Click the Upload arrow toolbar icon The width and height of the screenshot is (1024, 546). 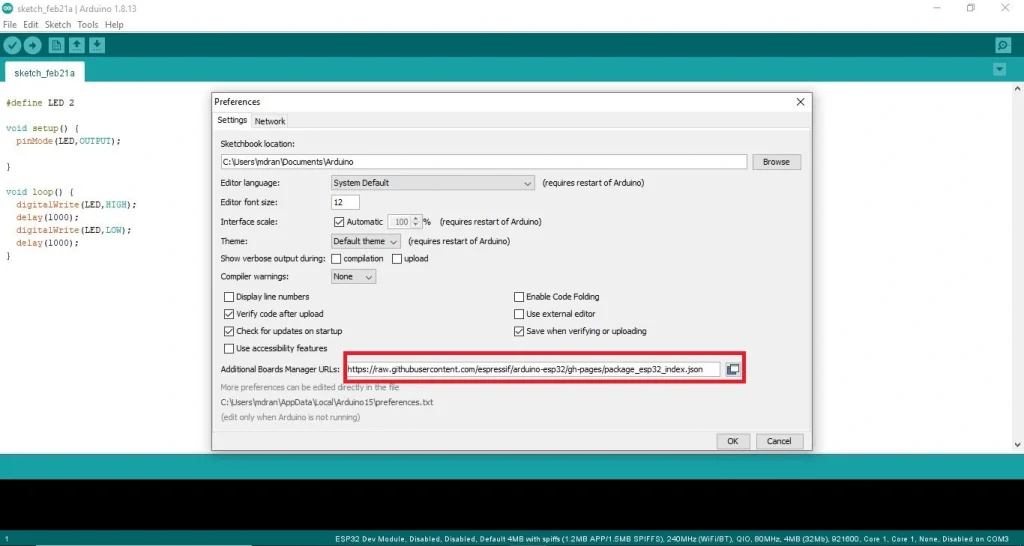pos(33,45)
